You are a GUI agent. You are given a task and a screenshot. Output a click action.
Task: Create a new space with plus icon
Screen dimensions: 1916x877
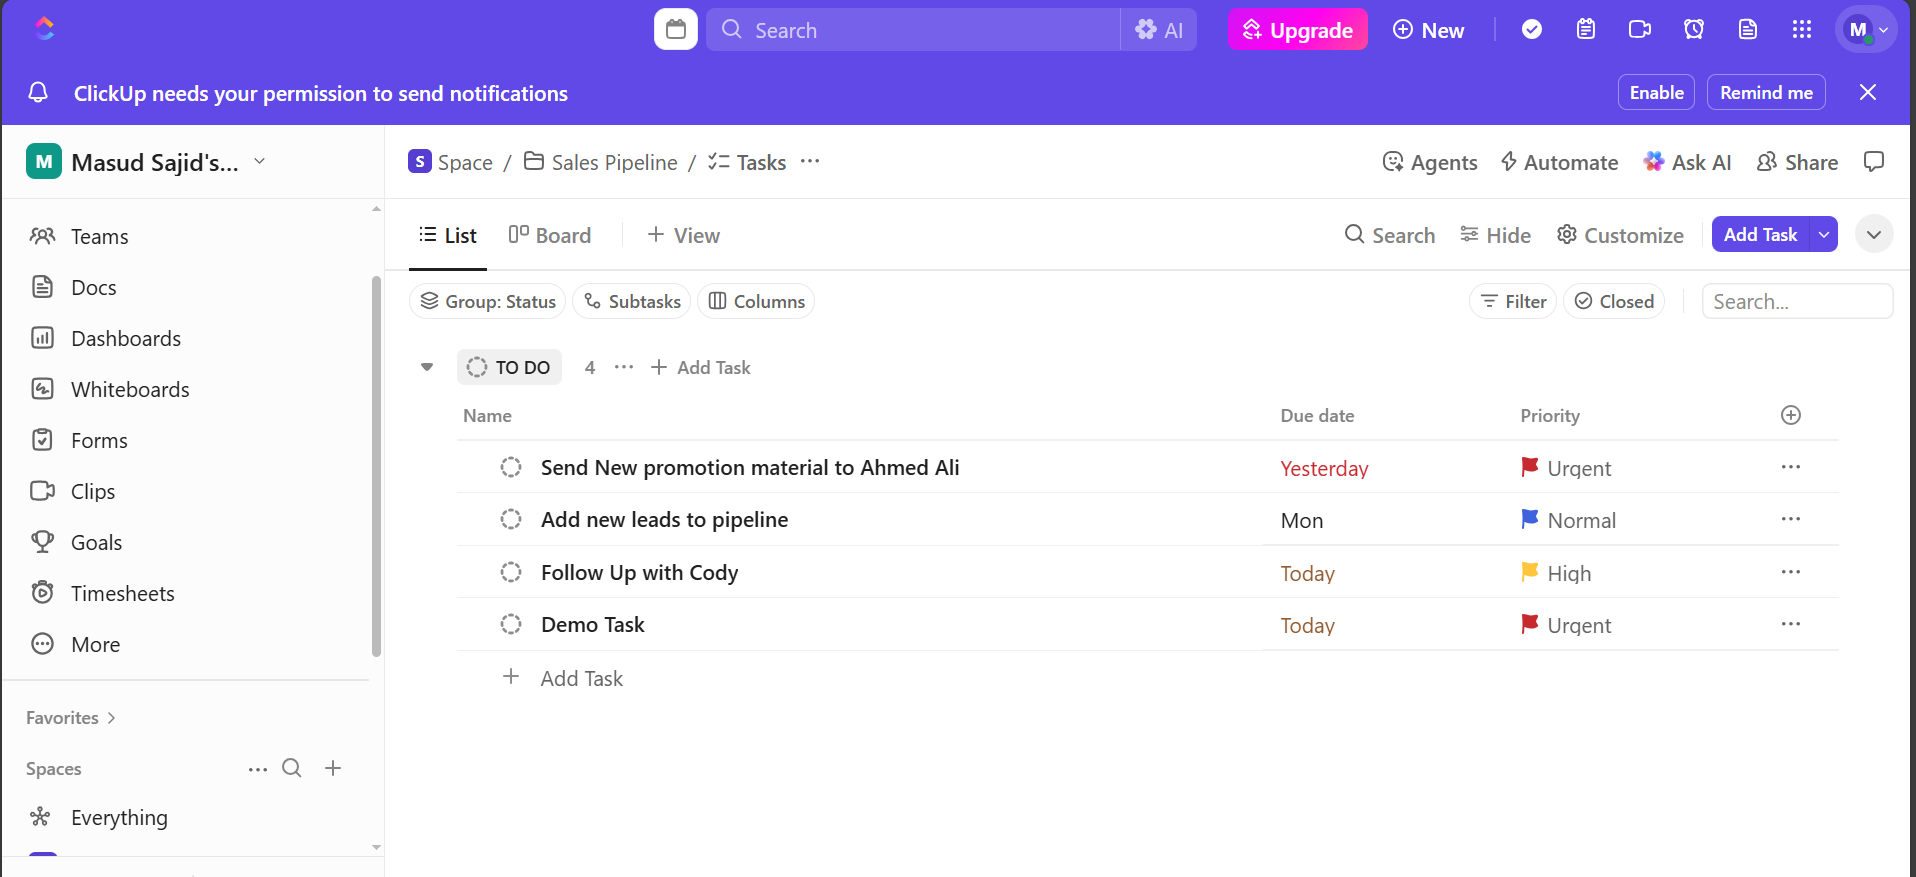point(333,768)
